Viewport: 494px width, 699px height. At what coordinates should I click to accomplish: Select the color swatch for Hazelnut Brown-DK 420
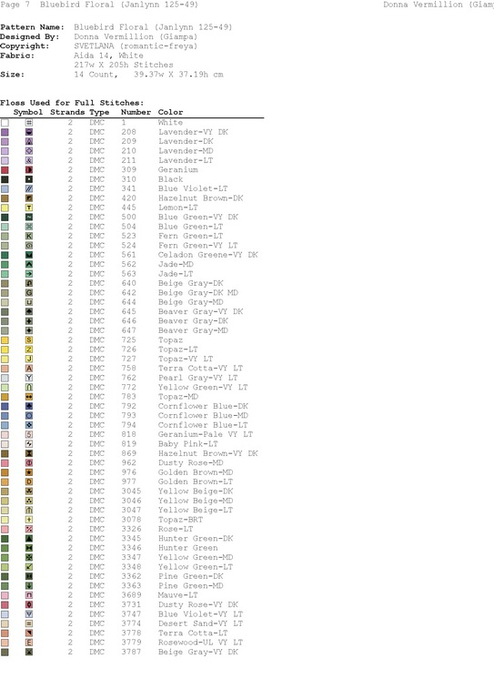[5, 198]
